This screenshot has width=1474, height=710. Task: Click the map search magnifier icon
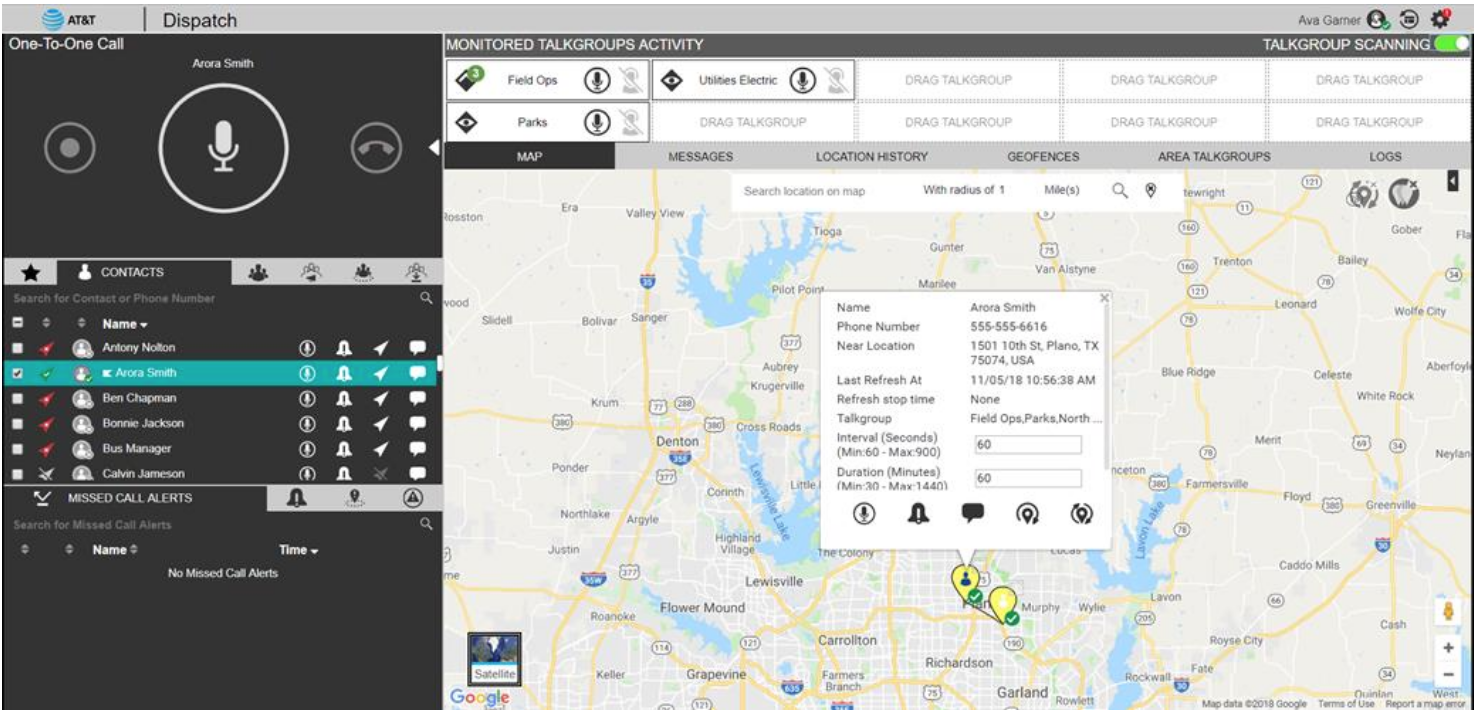tap(1120, 190)
